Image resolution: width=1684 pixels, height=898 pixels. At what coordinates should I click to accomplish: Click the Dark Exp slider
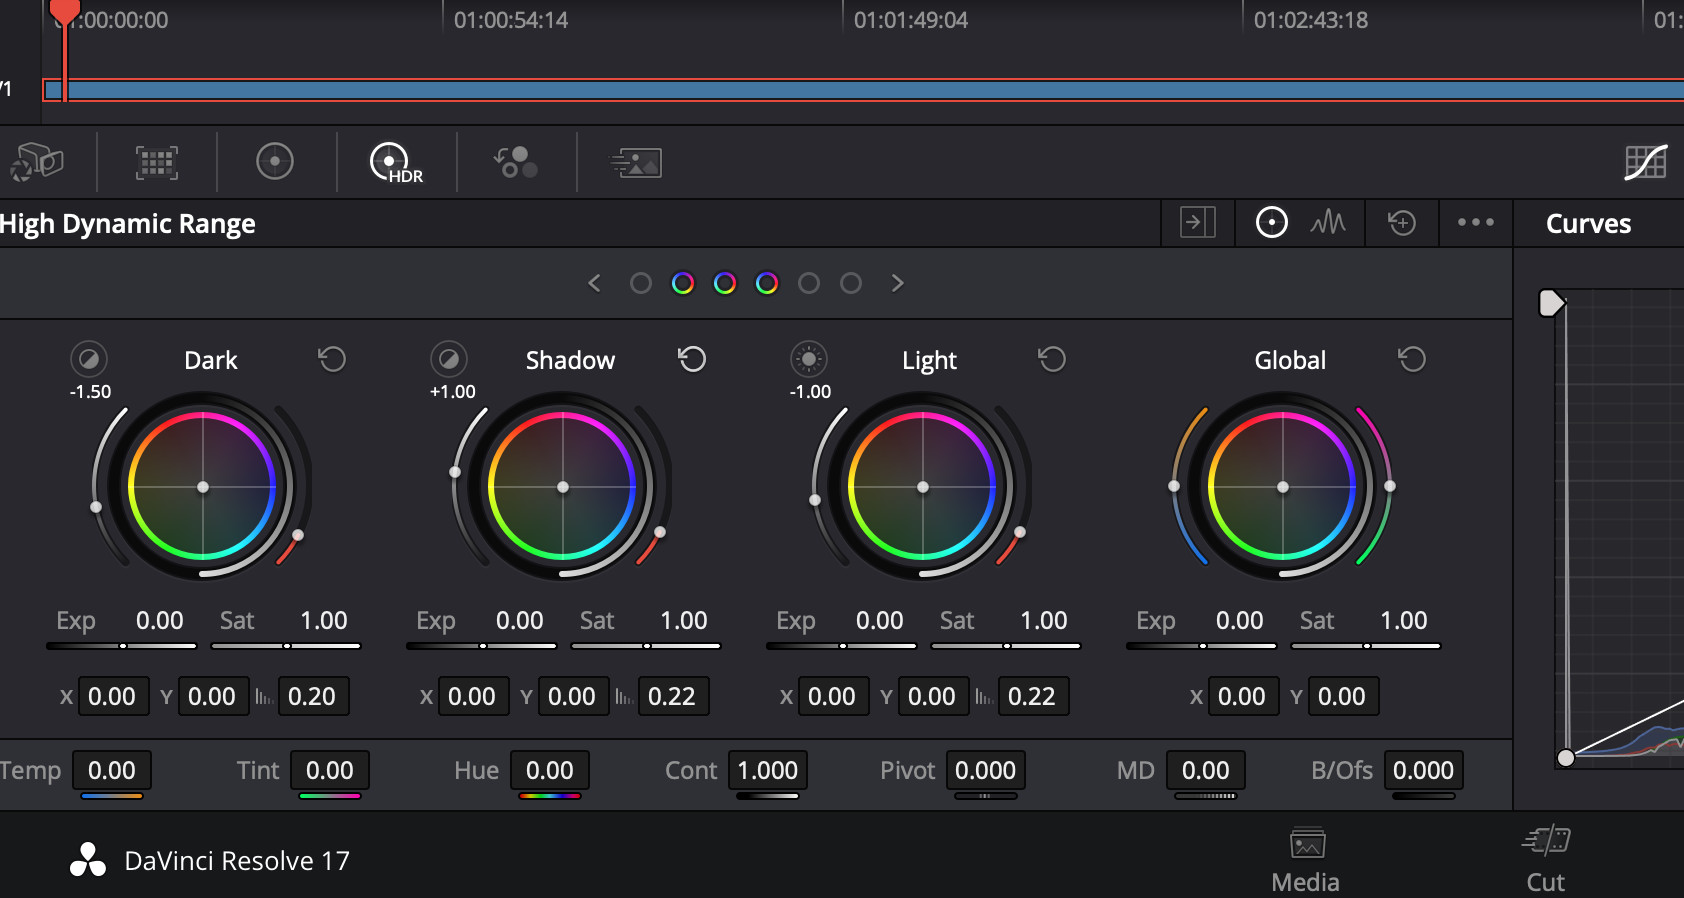pos(122,646)
